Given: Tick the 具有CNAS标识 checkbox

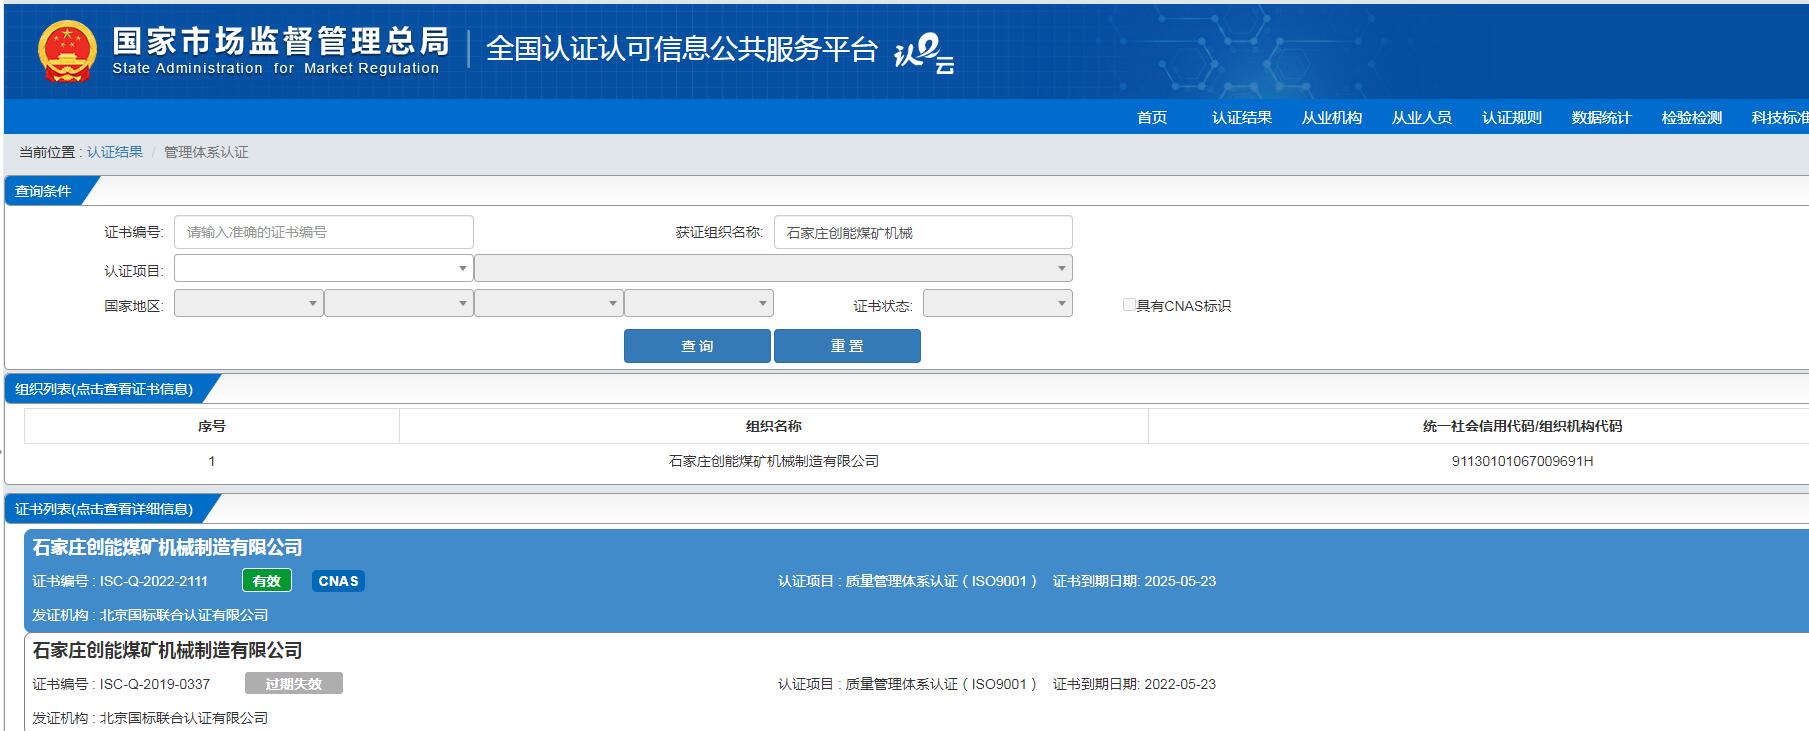Looking at the screenshot, I should tap(1129, 305).
